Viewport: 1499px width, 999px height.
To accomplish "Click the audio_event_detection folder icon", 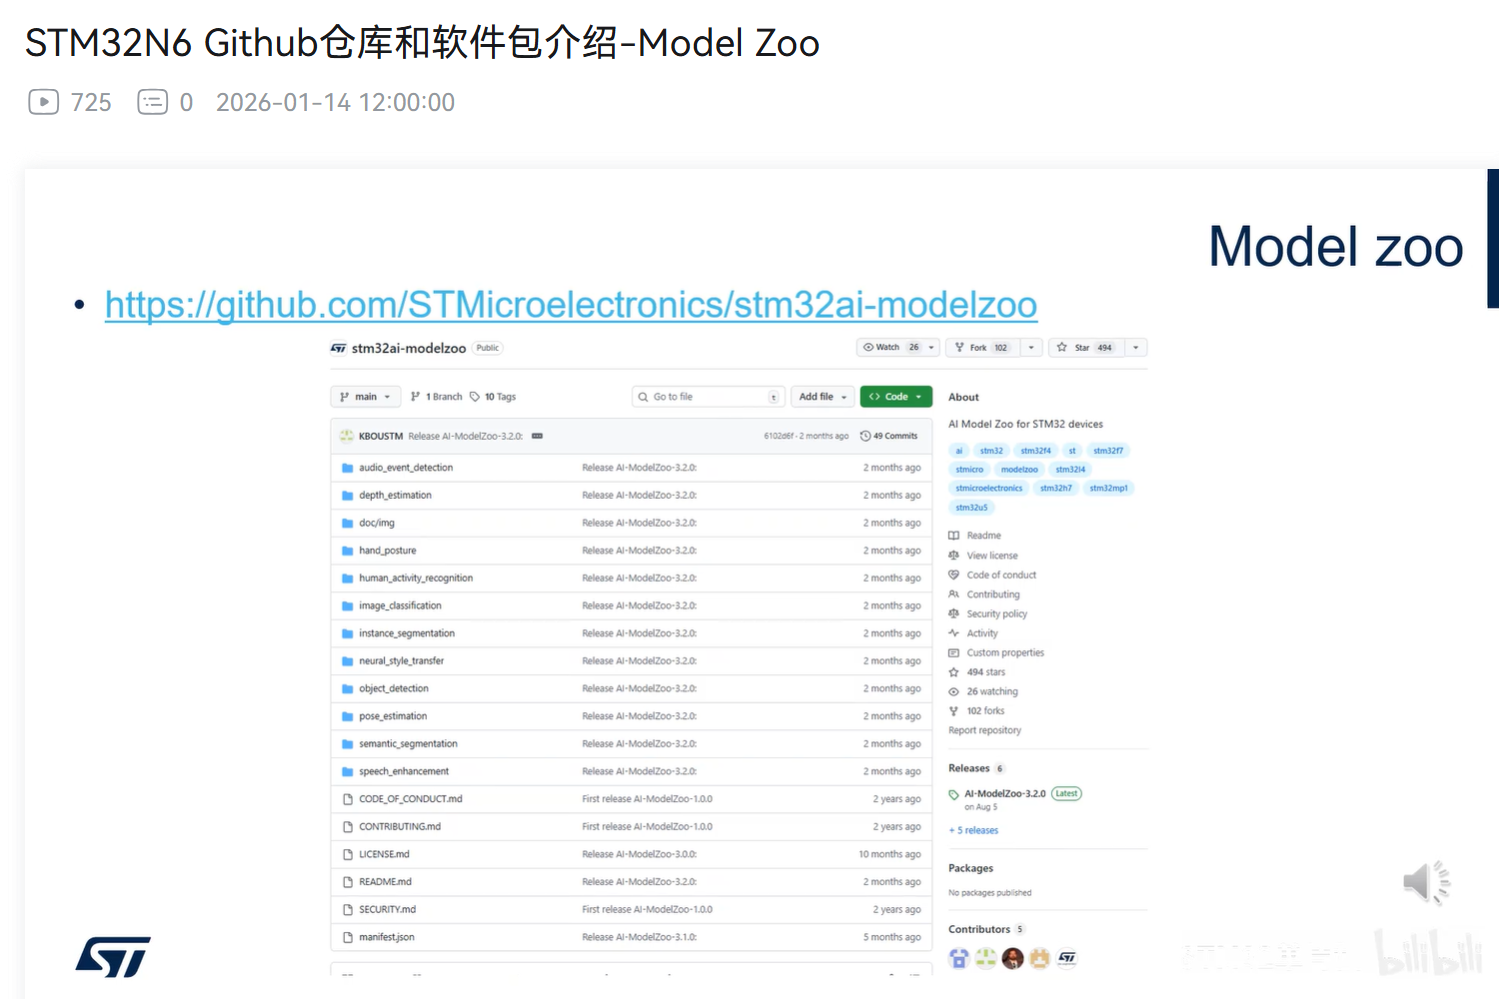I will coord(347,468).
